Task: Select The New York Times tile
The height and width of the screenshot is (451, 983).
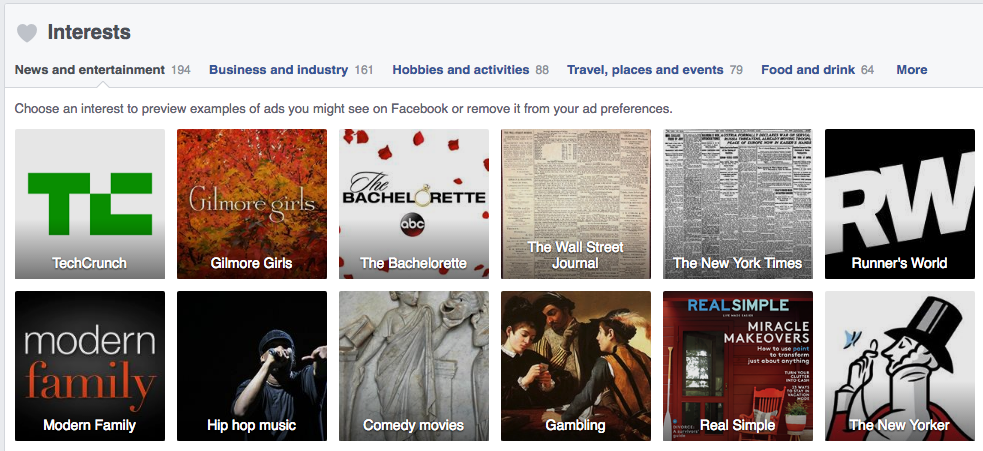Action: (738, 204)
